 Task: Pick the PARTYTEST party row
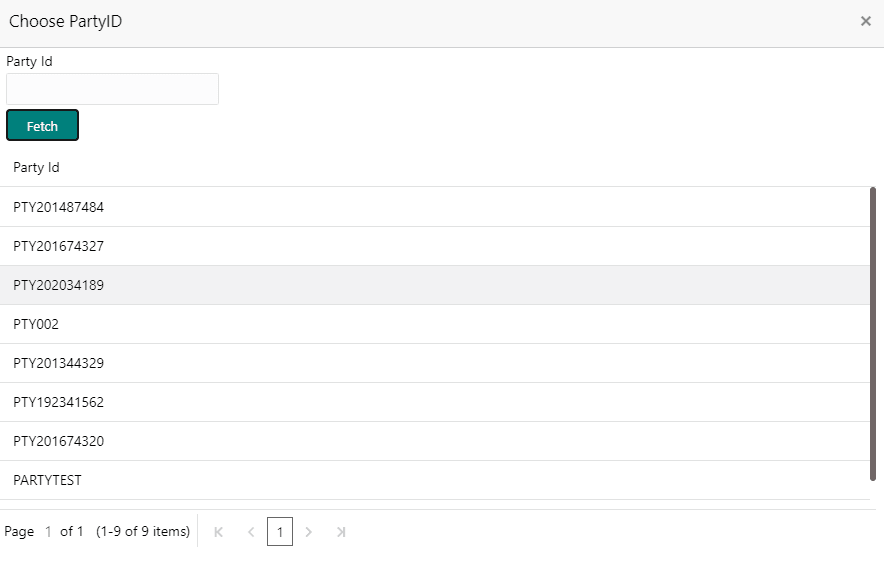click(47, 480)
